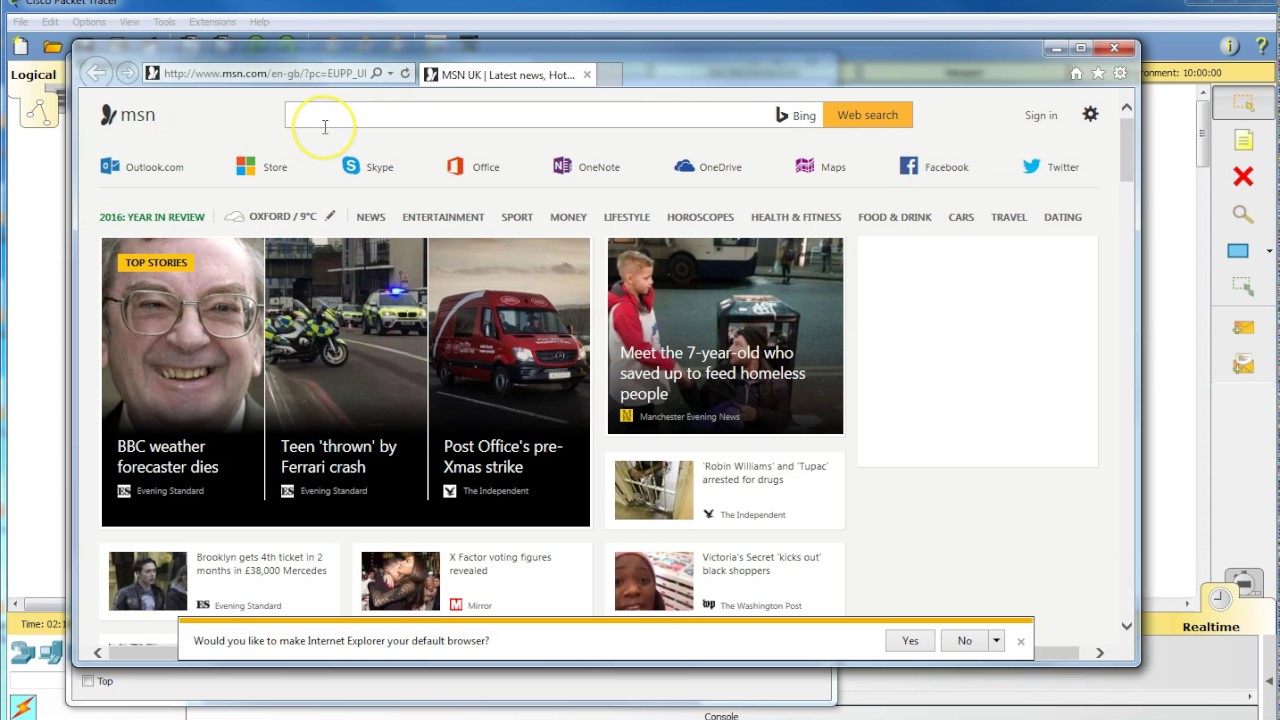
Task: Dismiss the default browser notification bar
Action: click(x=1021, y=642)
